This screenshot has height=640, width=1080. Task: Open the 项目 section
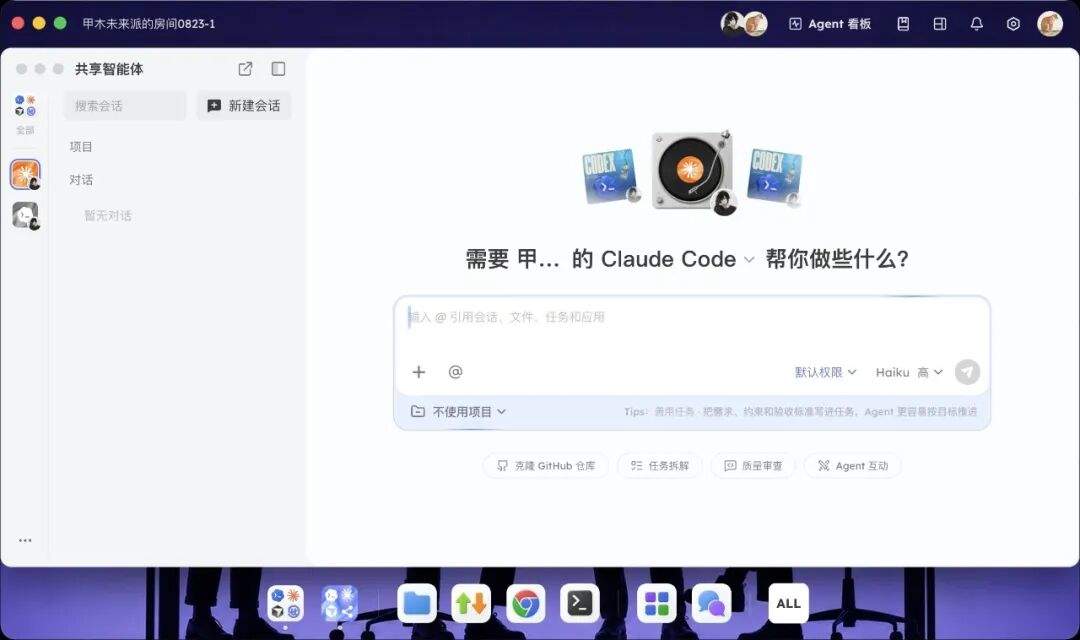pyautogui.click(x=81, y=147)
